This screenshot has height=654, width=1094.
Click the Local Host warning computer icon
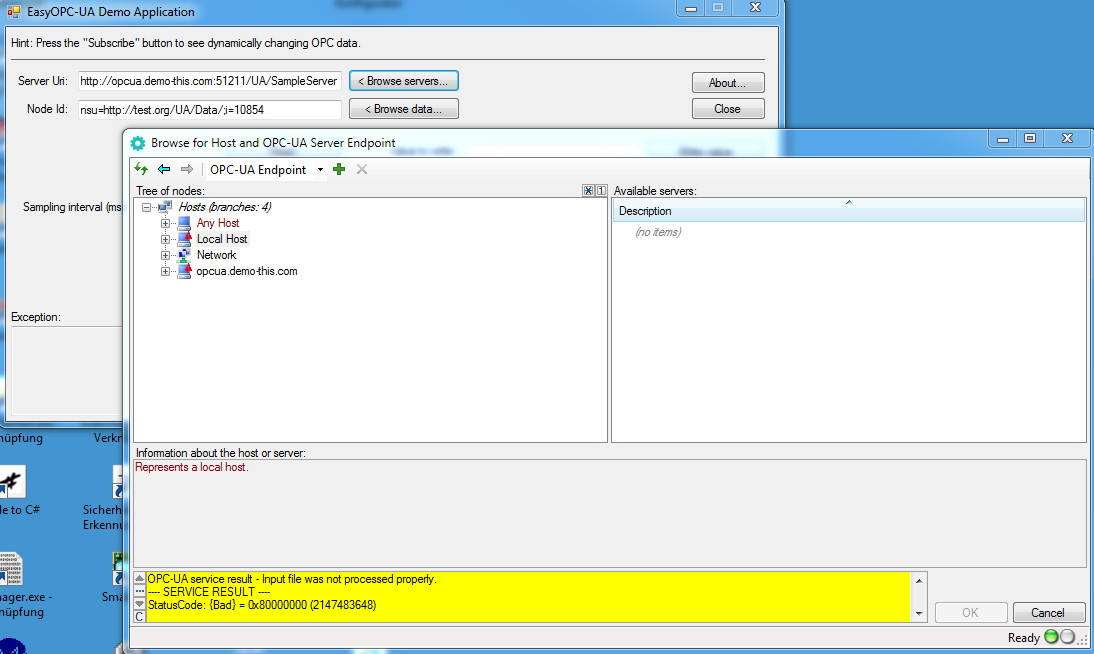click(x=184, y=239)
